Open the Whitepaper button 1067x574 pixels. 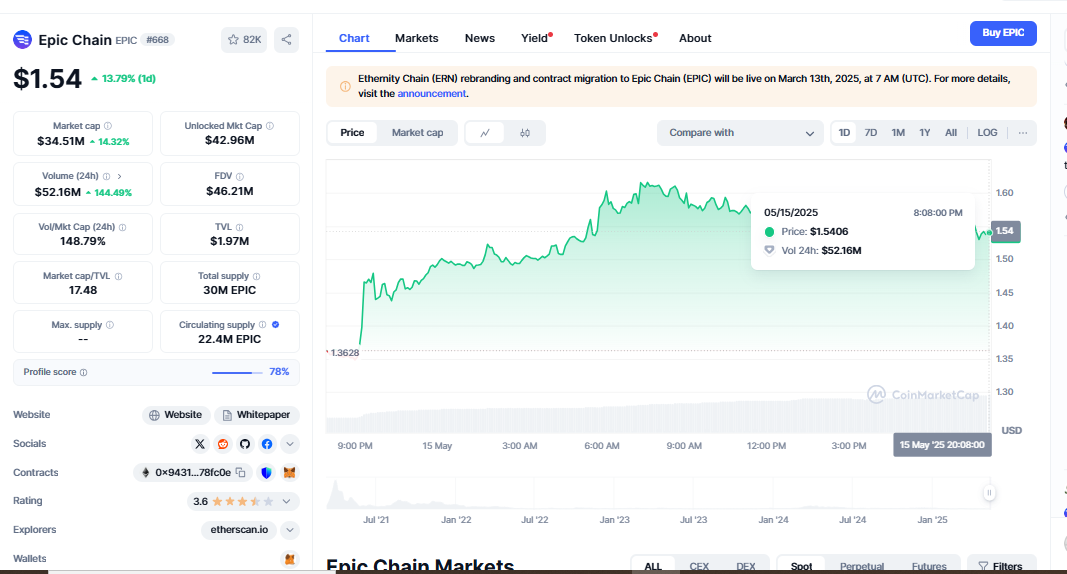point(257,415)
